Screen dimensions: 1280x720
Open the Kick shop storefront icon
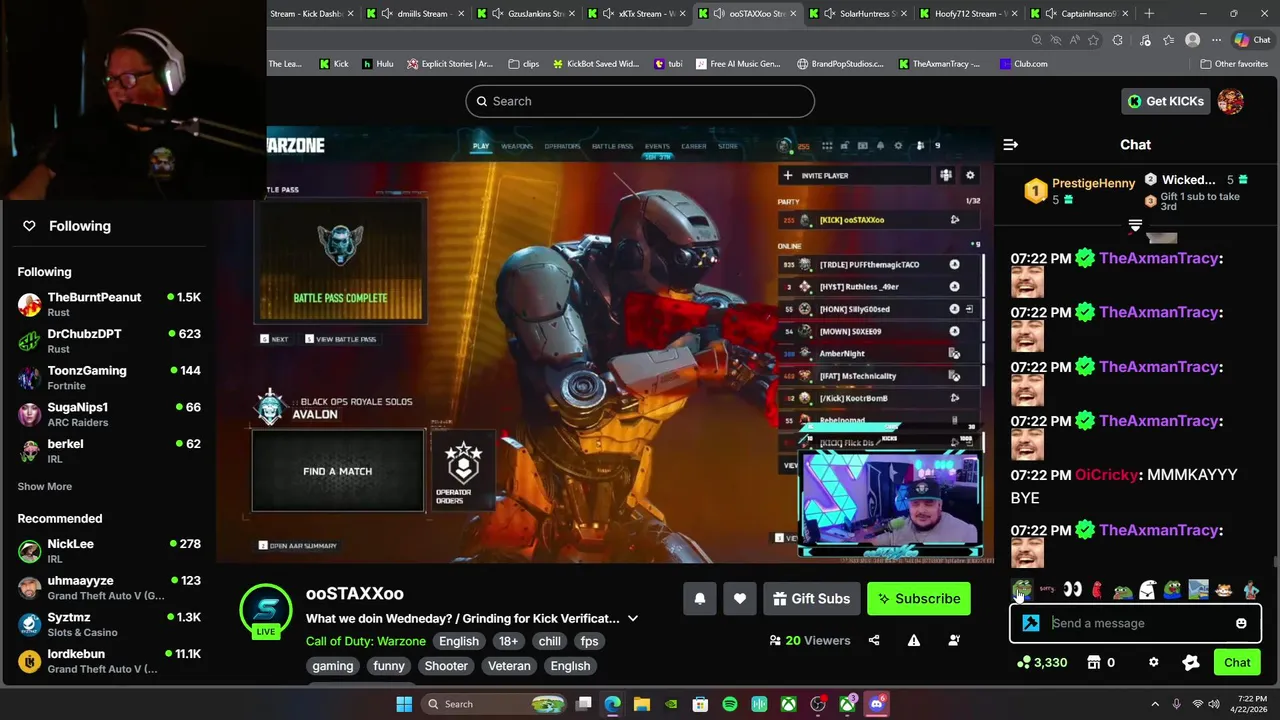(1094, 662)
